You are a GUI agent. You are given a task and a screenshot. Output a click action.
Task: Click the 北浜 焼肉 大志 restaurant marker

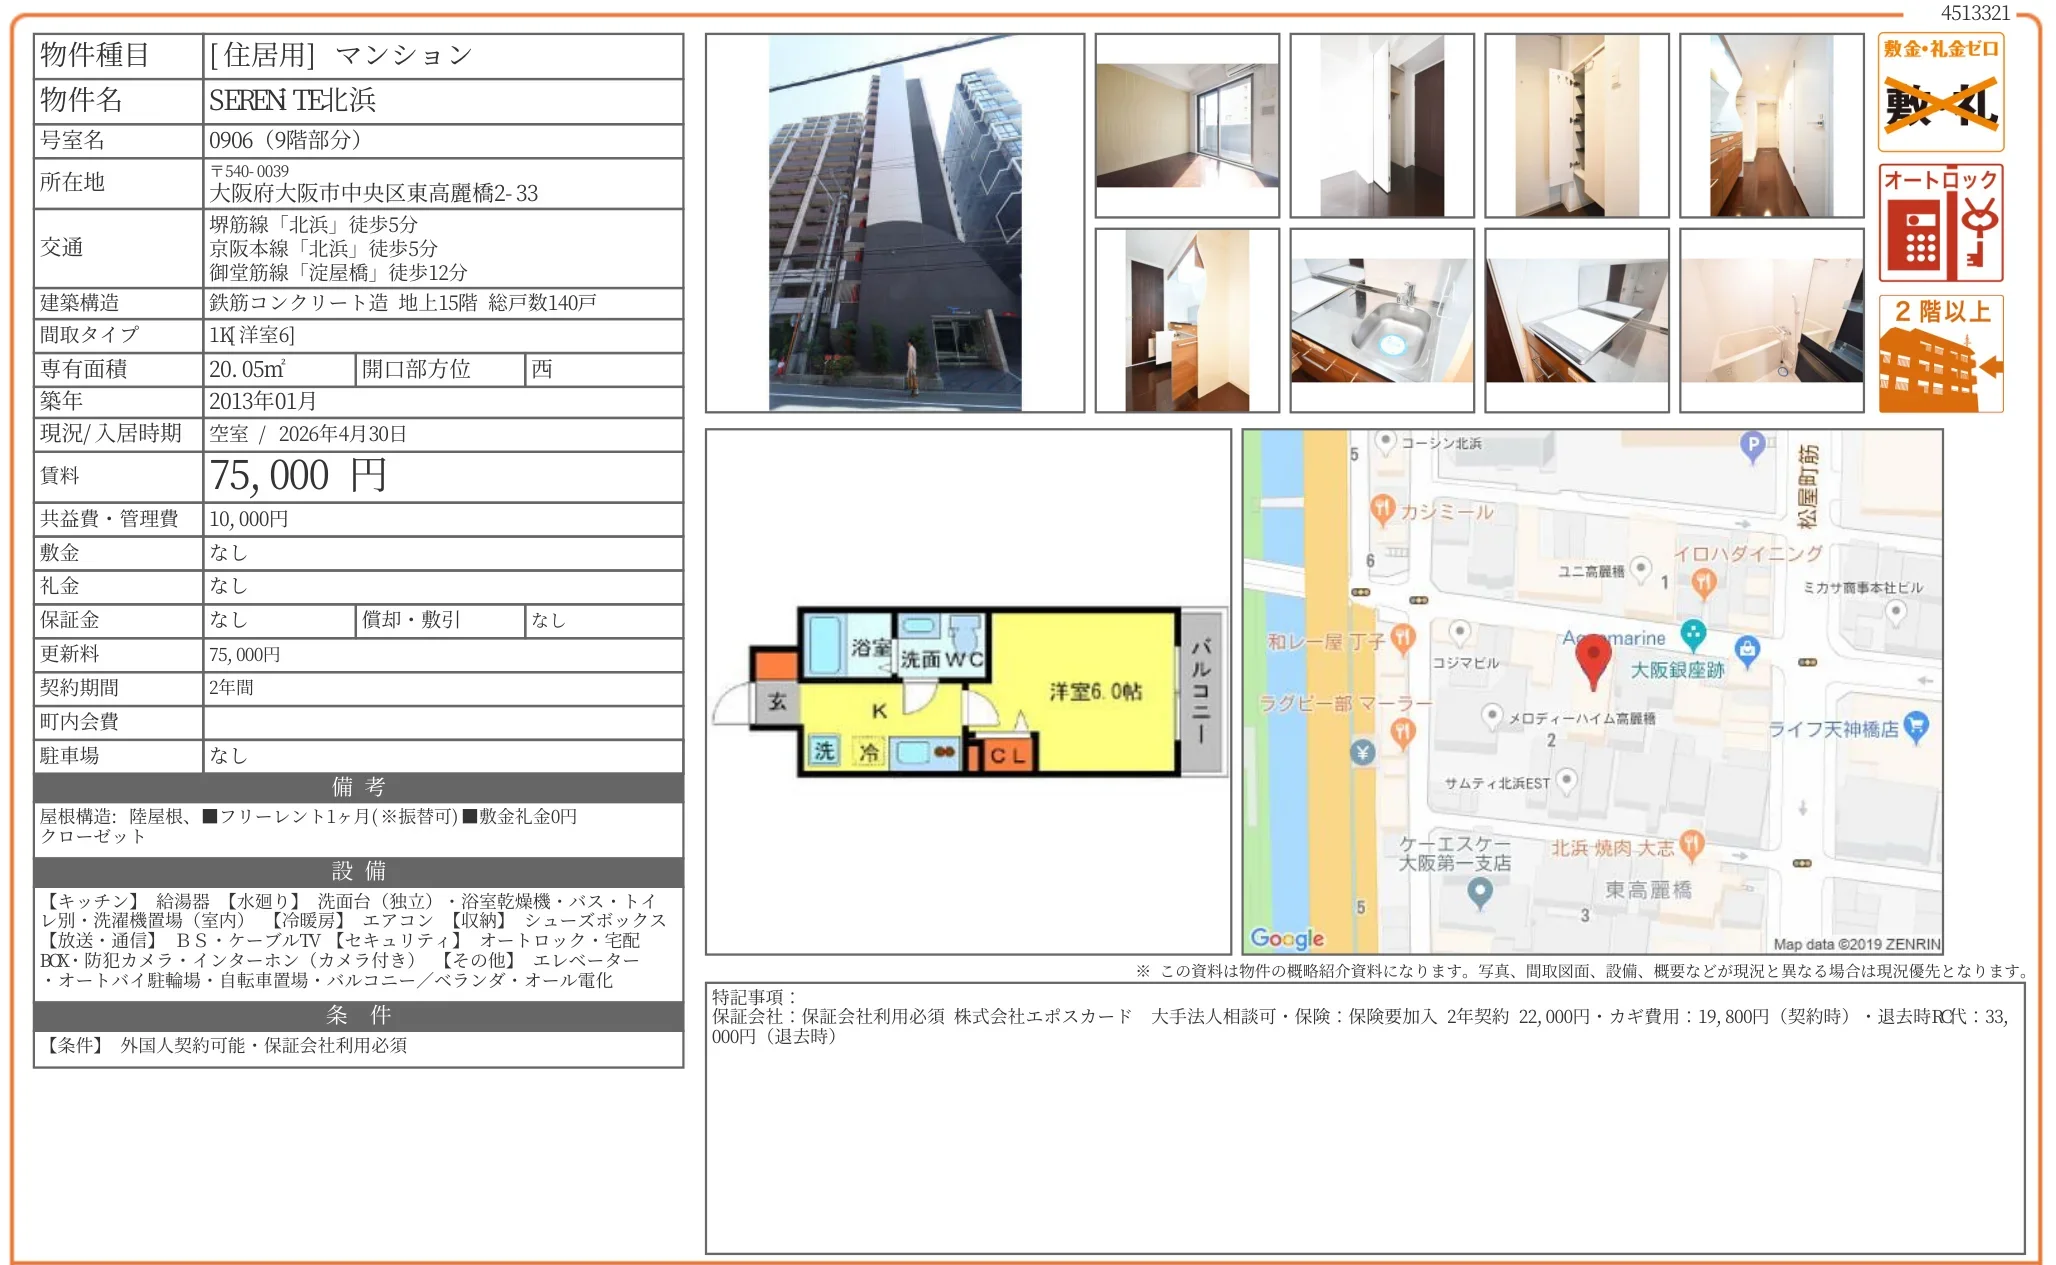coord(1691,844)
